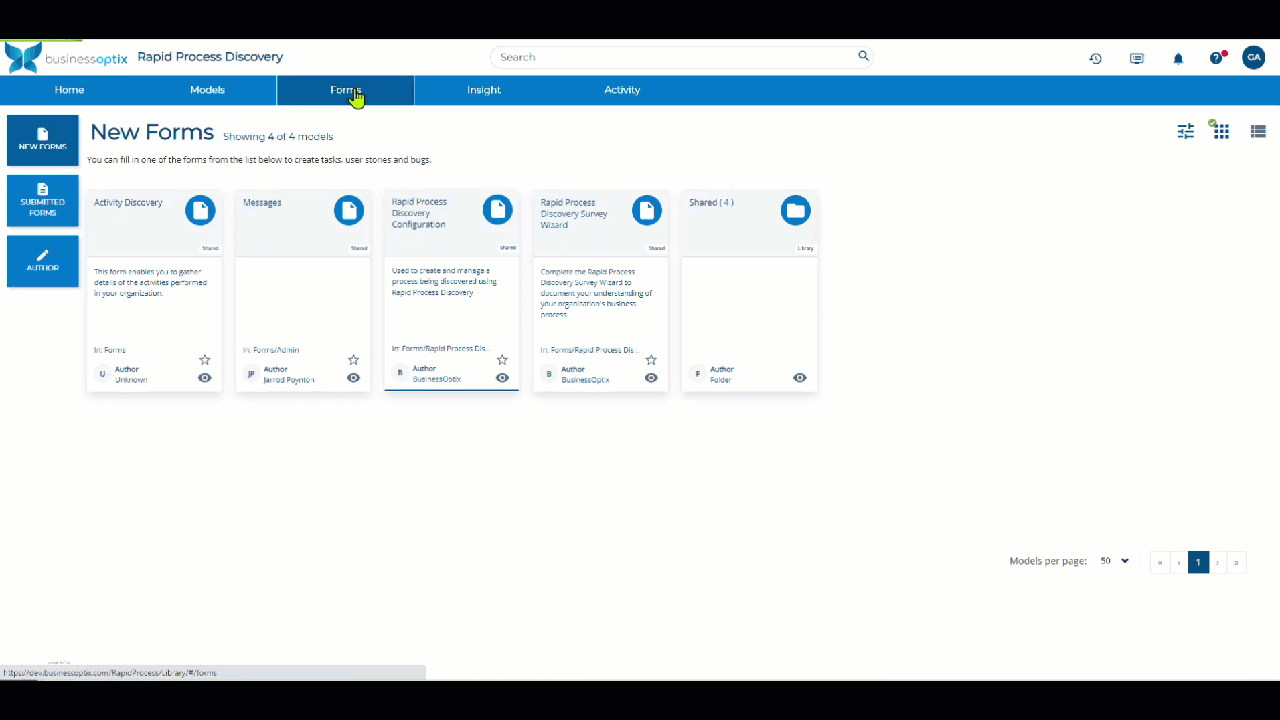Click author name 'Jarrod Poynton'
The width and height of the screenshot is (1280, 720).
289,380
